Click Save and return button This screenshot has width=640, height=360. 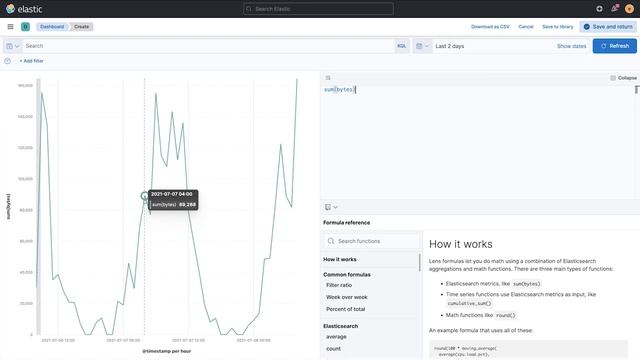608,27
